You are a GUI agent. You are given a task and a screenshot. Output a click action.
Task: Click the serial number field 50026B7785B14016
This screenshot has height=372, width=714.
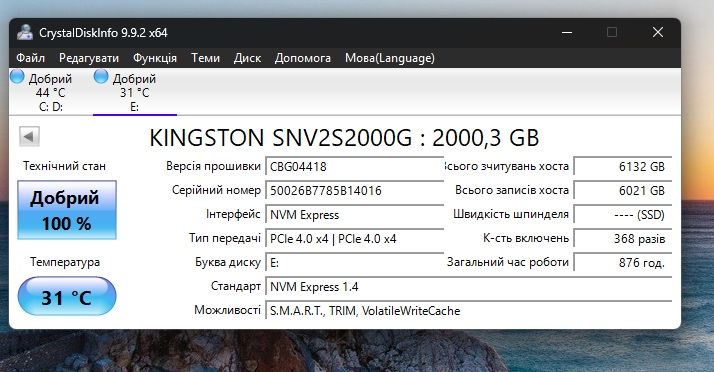[354, 190]
